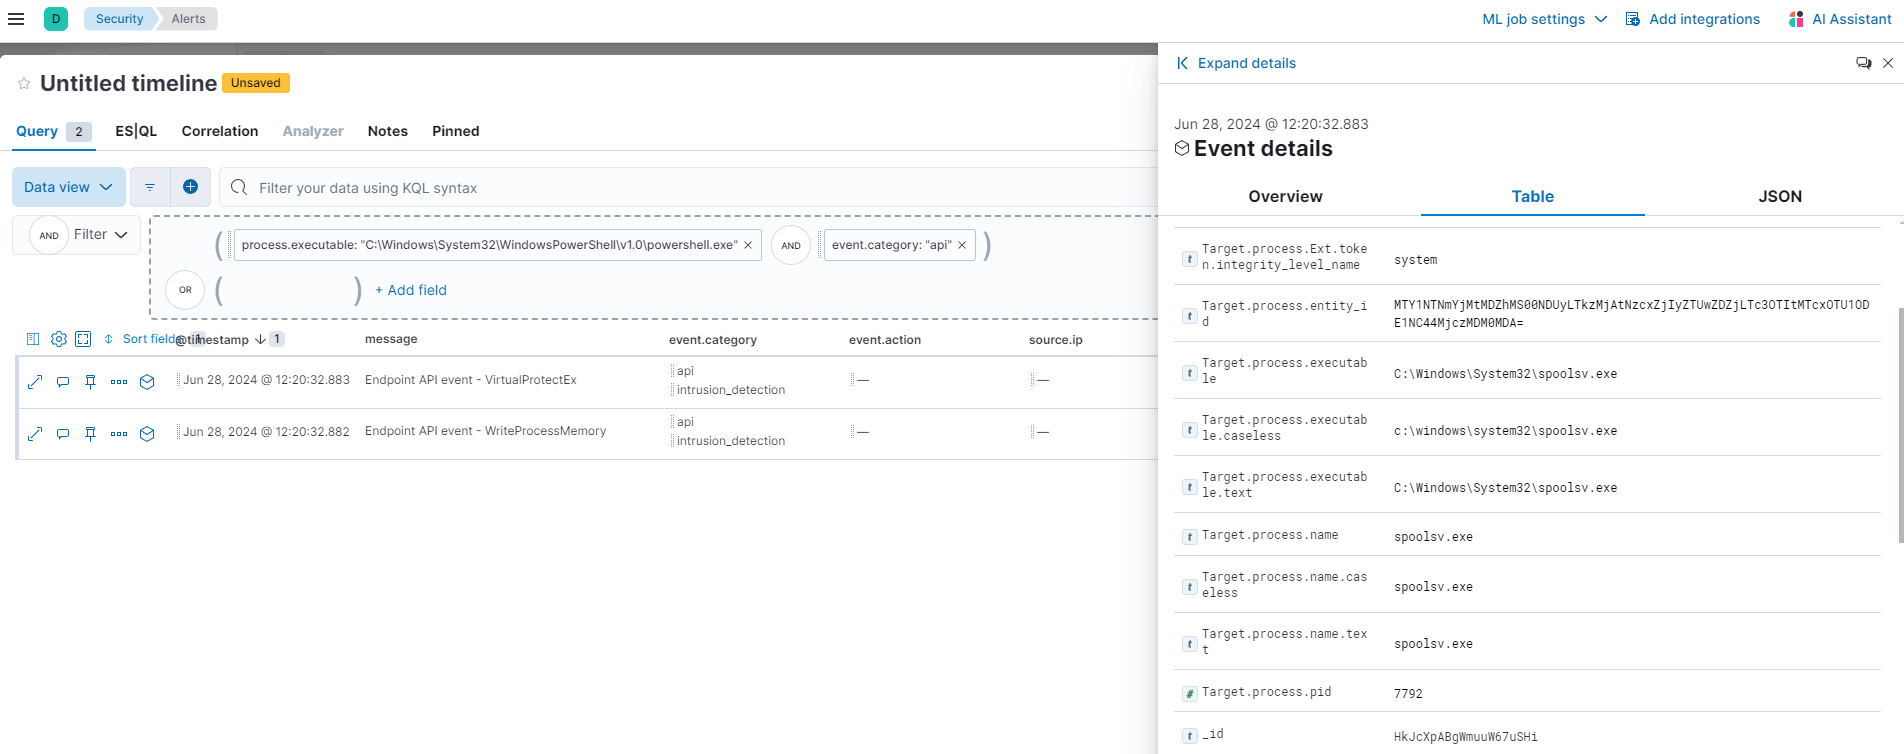Expand details of WriteProcessMemory event row
Image resolution: width=1904 pixels, height=754 pixels.
click(35, 433)
